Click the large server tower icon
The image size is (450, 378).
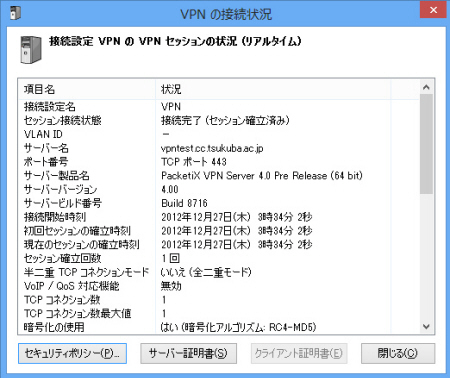click(x=31, y=50)
